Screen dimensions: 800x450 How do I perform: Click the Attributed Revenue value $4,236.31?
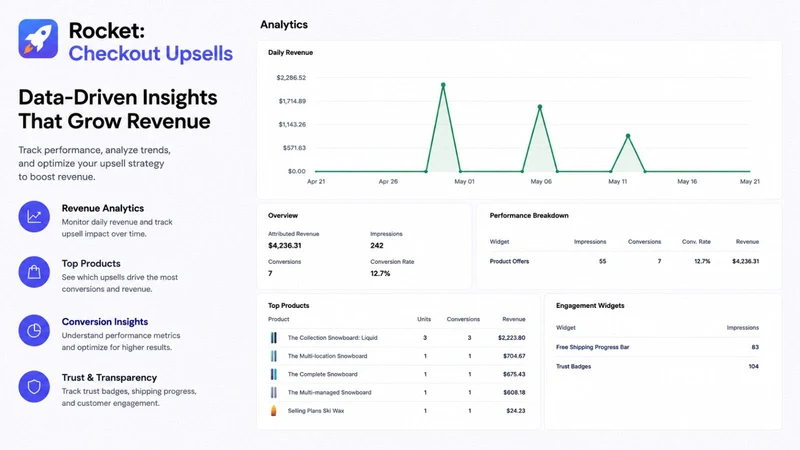tap(285, 245)
